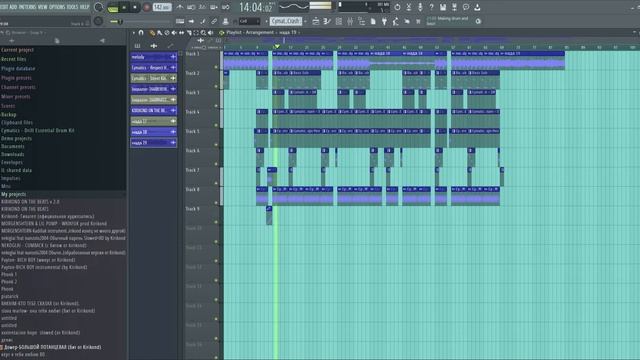640x360 pixels.
Task: Toggle the playlist magnet snap icon
Action: coord(141,33)
